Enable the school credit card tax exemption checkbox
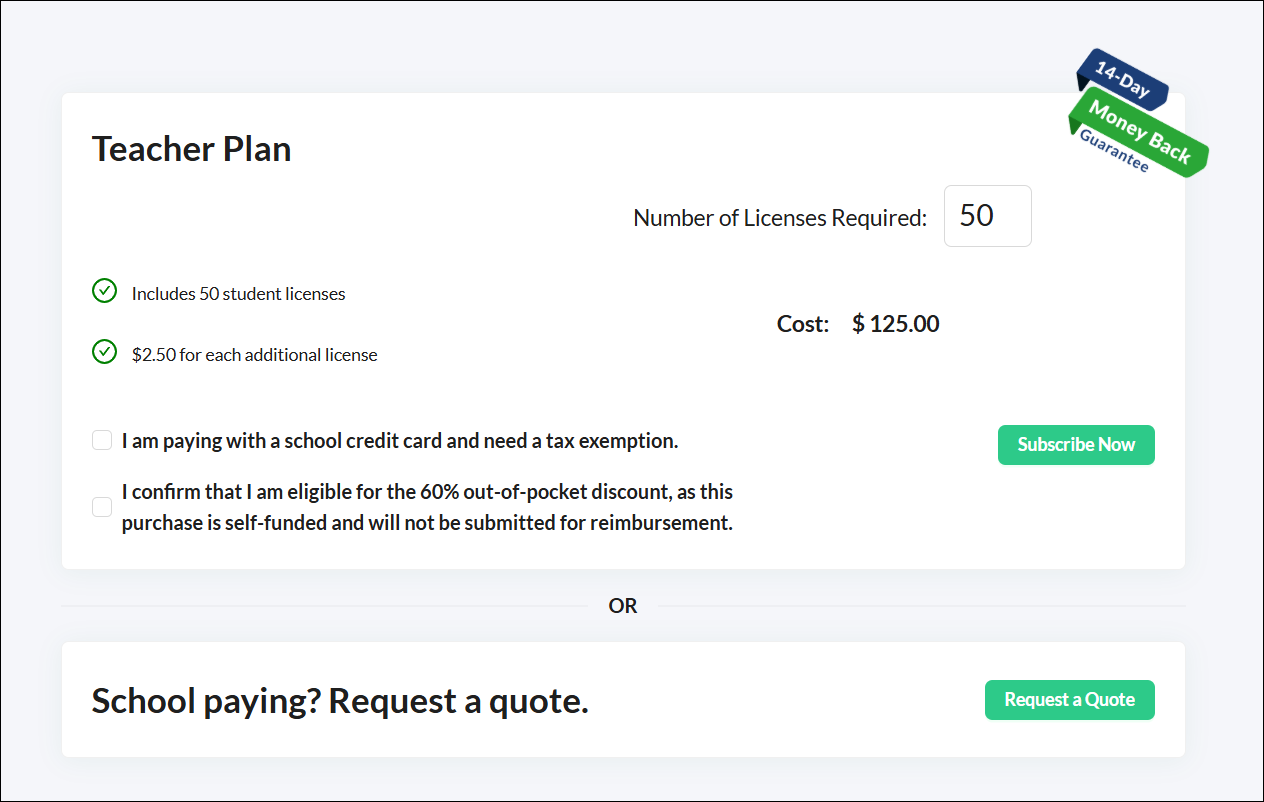This screenshot has width=1264, height=802. 102,441
